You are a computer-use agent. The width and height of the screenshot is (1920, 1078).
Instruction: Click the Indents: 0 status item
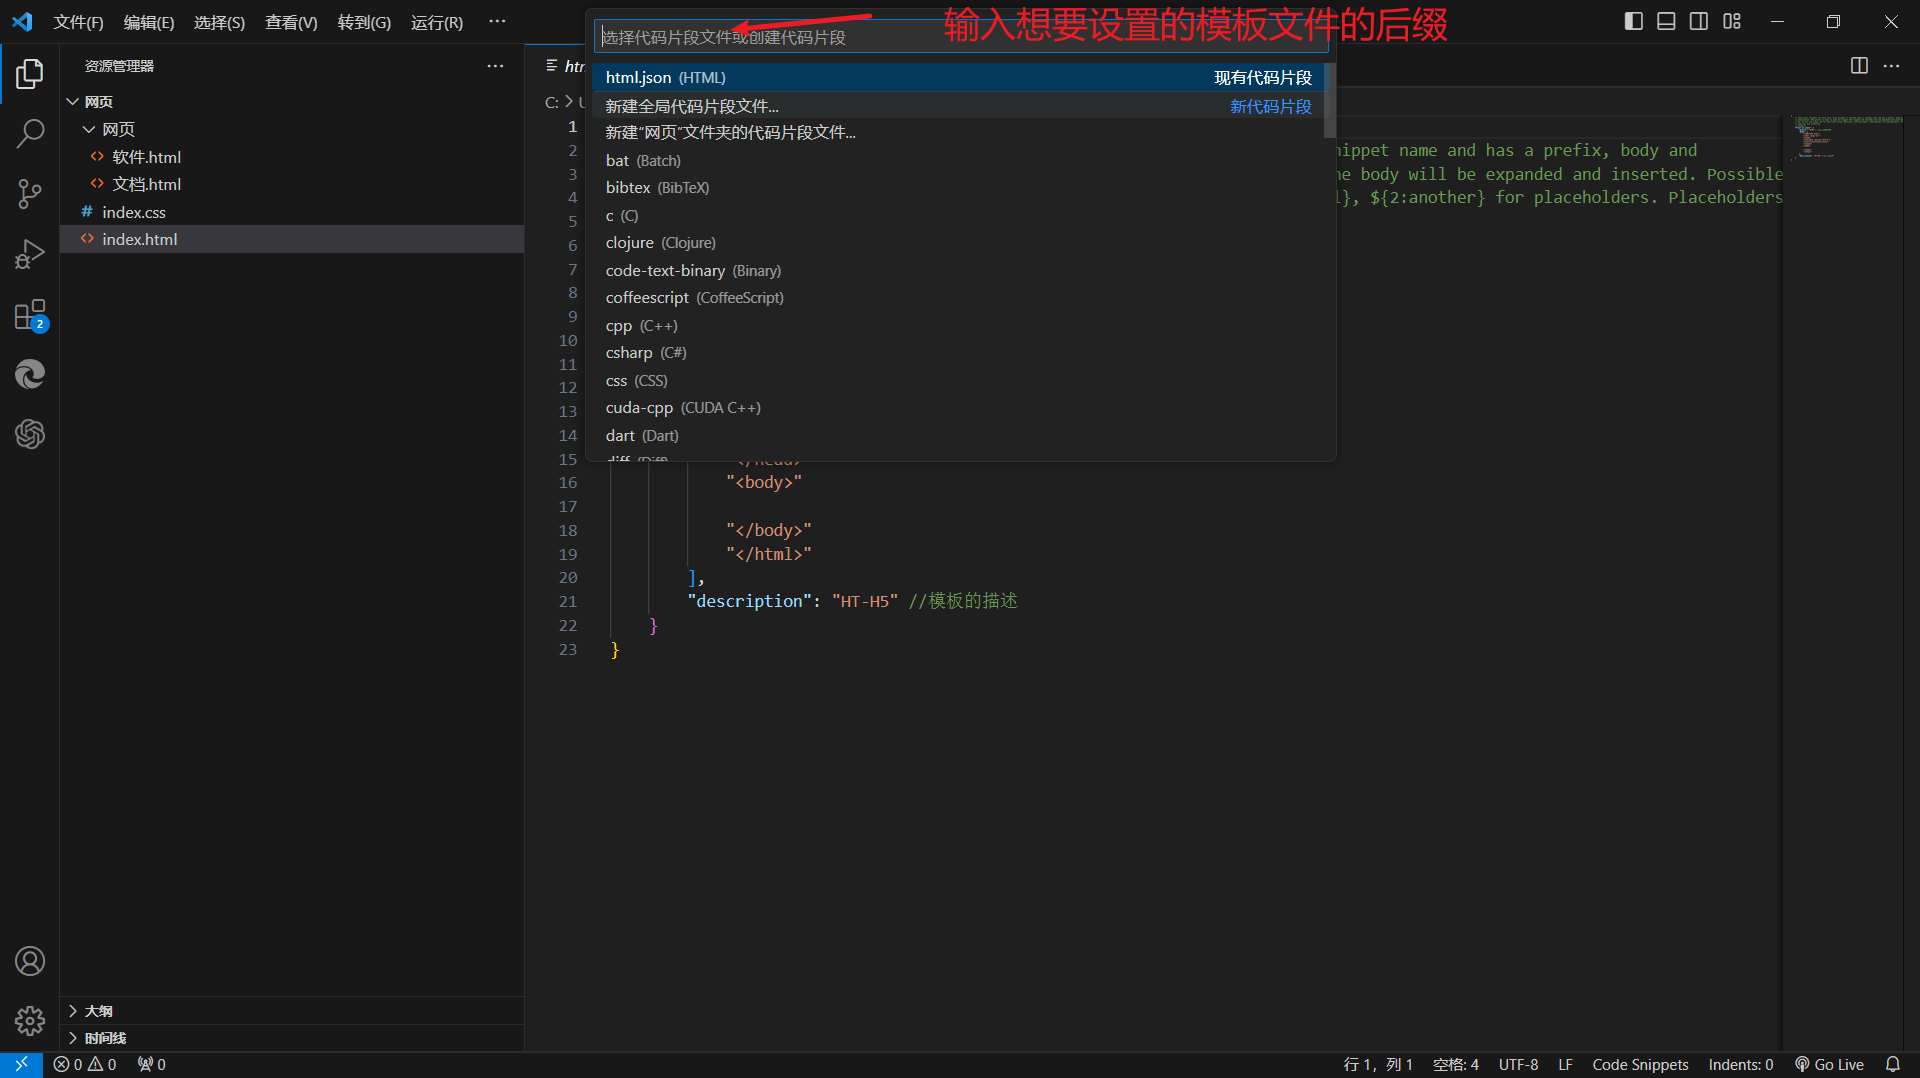[x=1740, y=1064]
